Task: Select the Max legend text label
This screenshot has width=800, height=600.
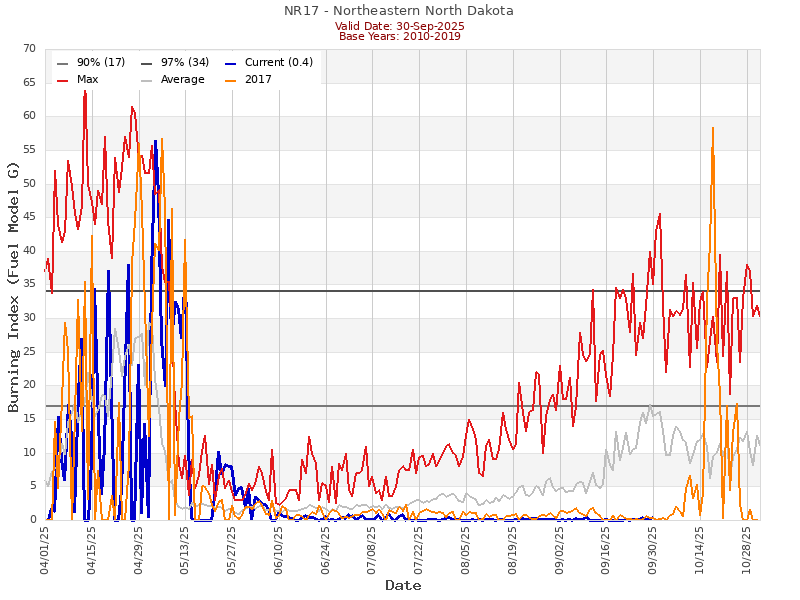Action: pos(87,80)
